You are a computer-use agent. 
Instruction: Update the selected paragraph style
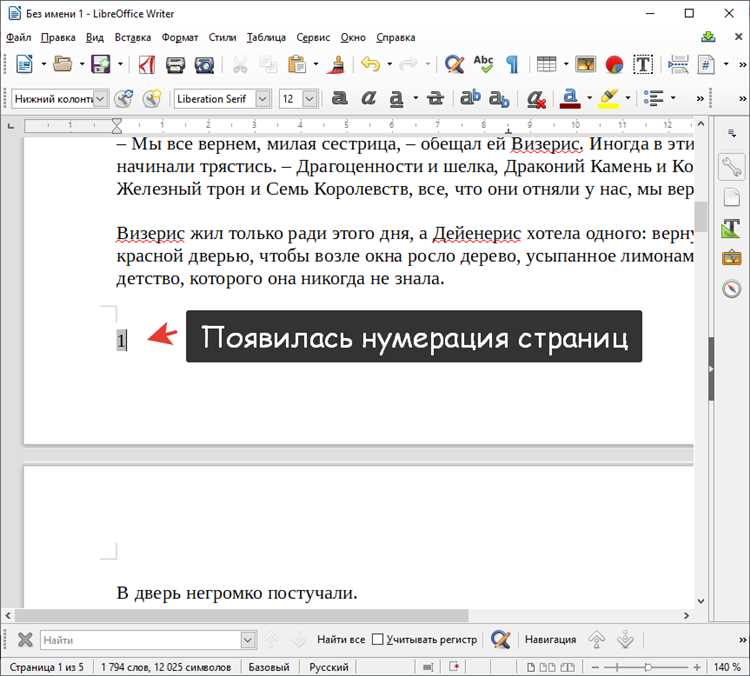(123, 99)
